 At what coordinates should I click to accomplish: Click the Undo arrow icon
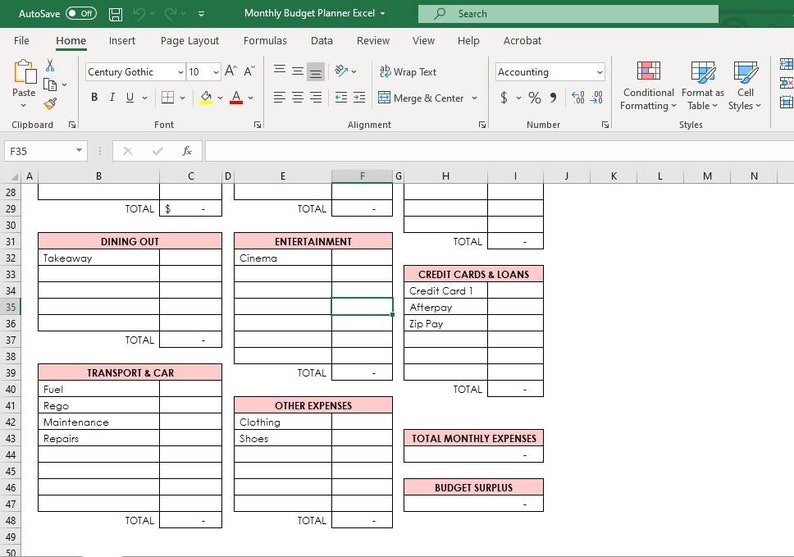[139, 14]
